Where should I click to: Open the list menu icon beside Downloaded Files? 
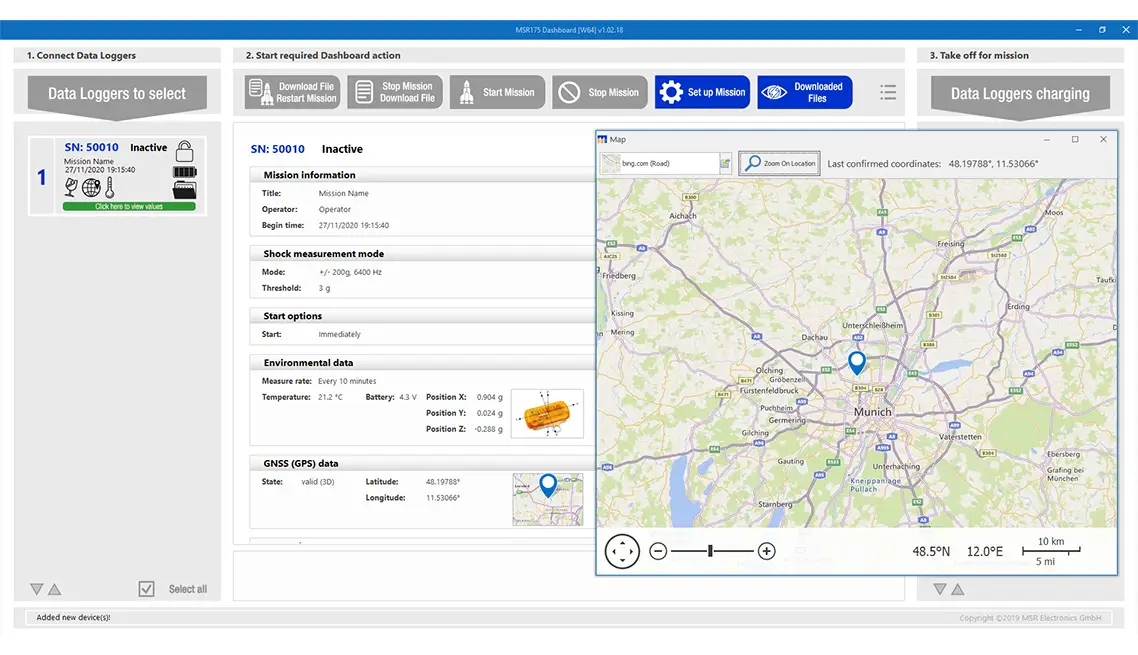(888, 92)
